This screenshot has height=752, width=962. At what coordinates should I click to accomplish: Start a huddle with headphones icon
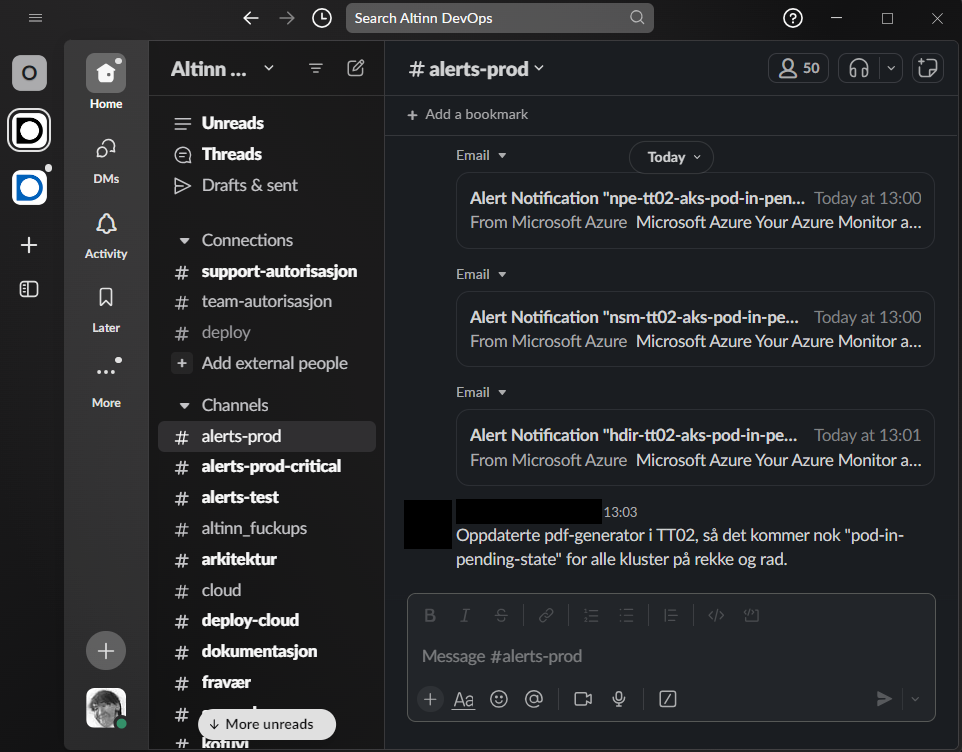859,68
